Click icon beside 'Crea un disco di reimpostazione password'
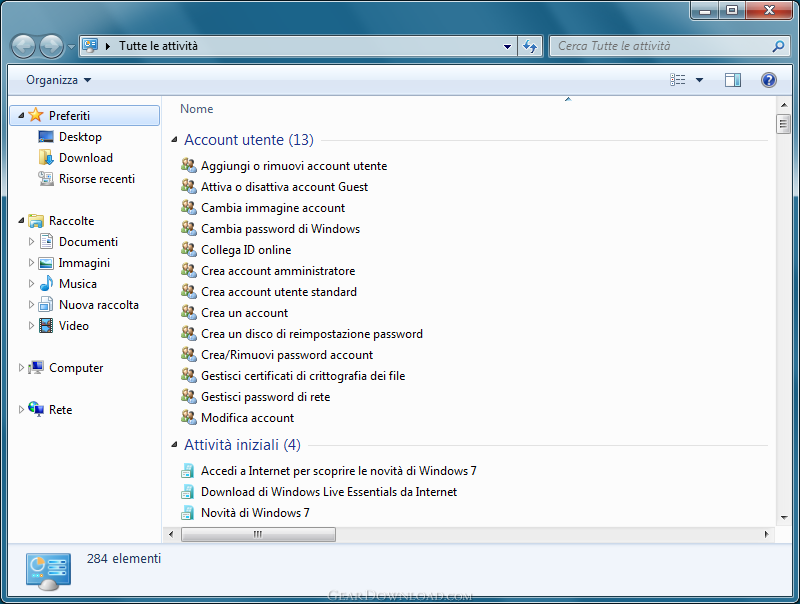 189,334
